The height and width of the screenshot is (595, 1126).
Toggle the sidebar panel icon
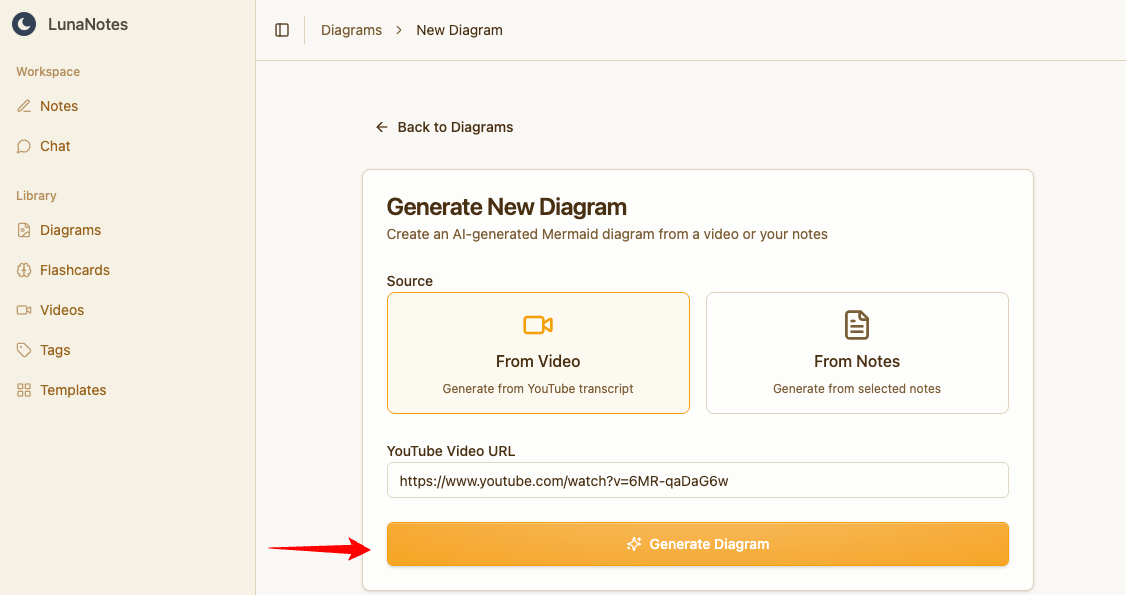point(282,30)
